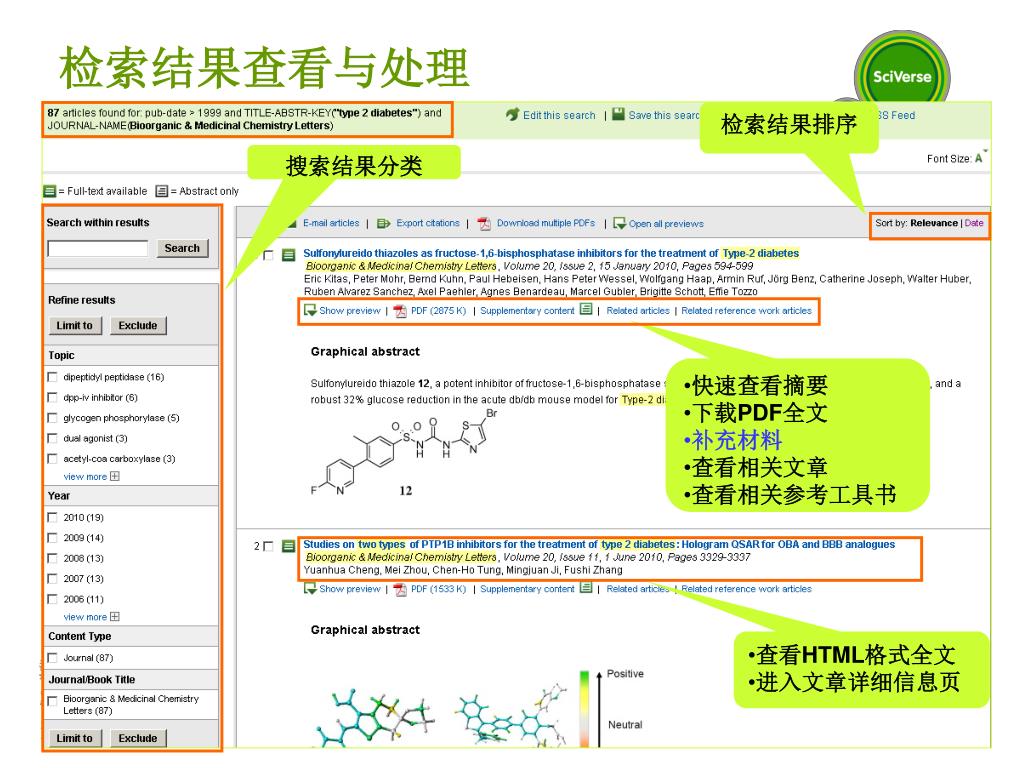Click the bottom Limit to button
The height and width of the screenshot is (768, 1024).
tap(75, 738)
